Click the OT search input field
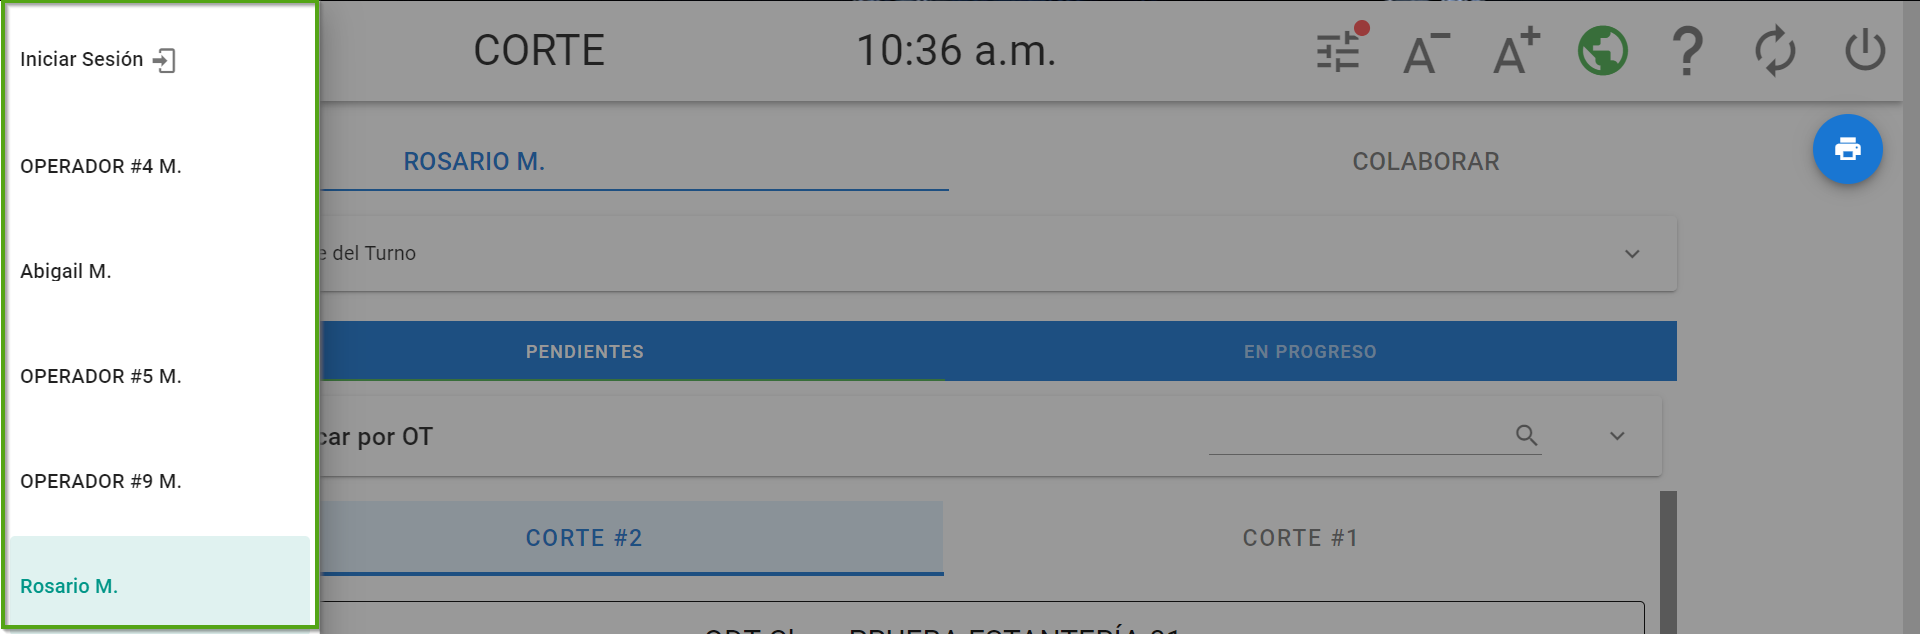This screenshot has height=634, width=1920. tap(1360, 436)
